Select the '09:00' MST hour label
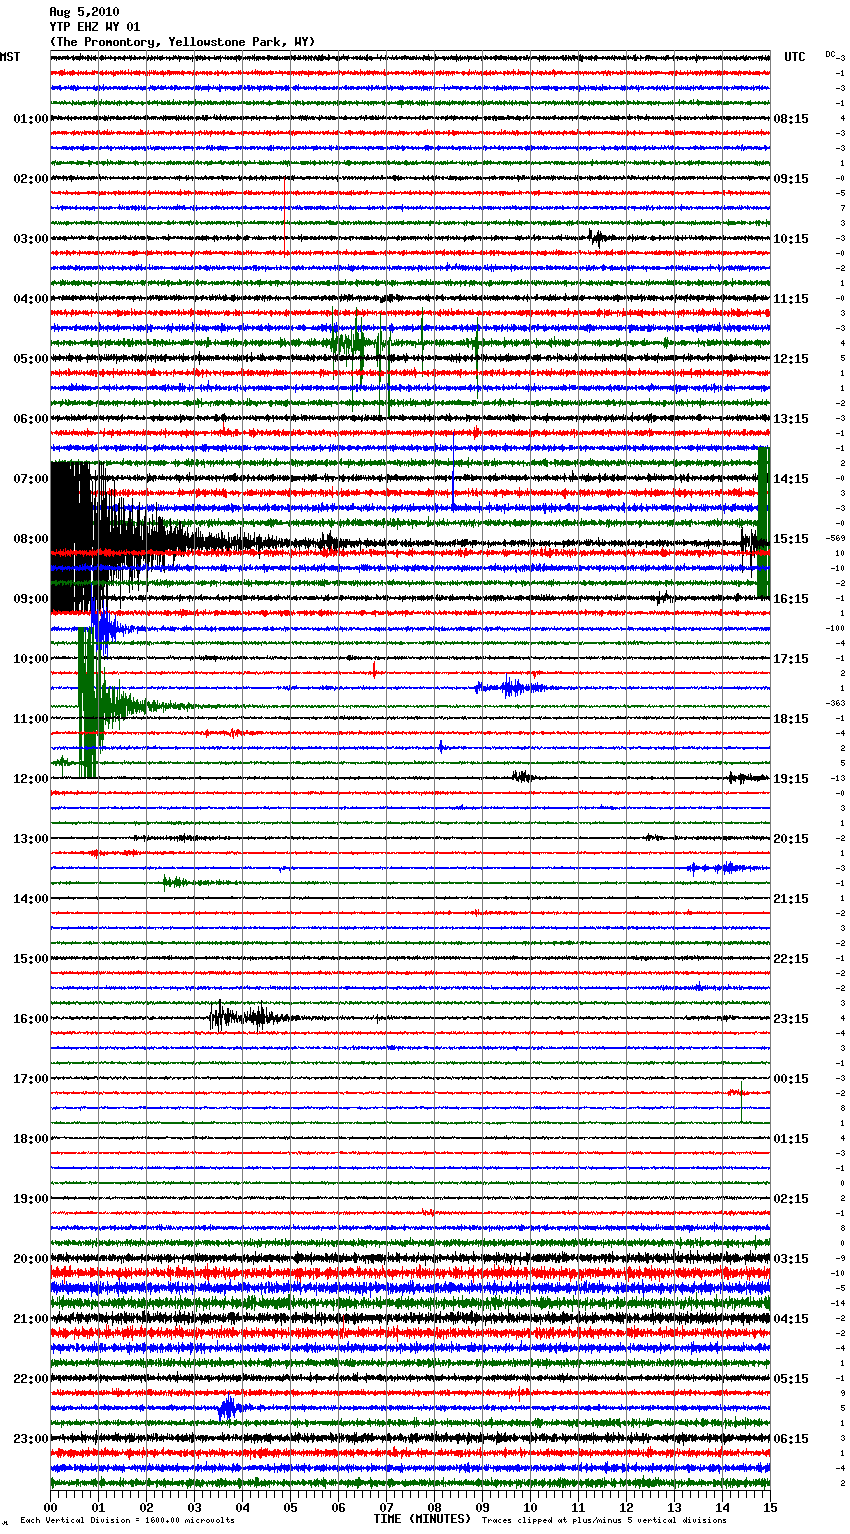The width and height of the screenshot is (850, 1534). 31,599
